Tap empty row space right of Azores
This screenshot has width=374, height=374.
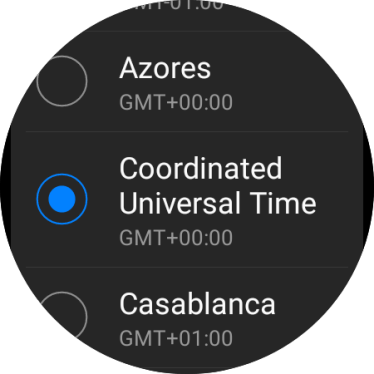(283, 82)
